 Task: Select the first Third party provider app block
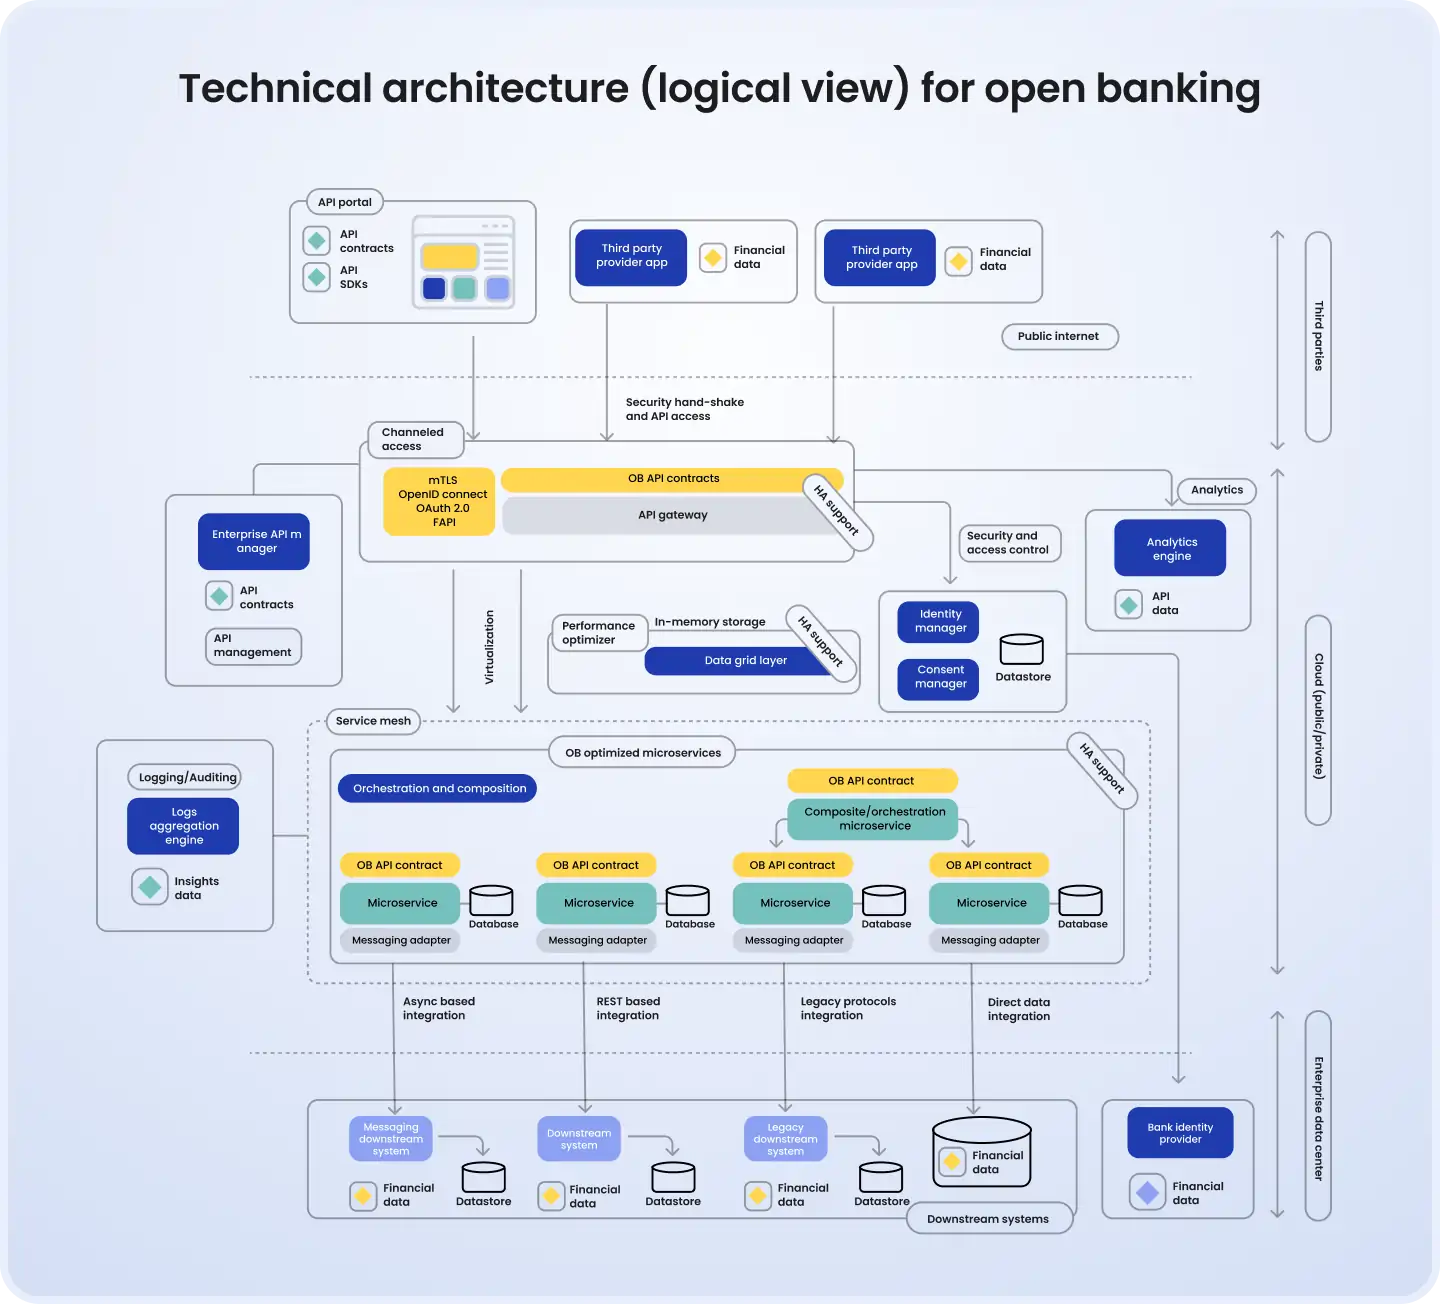tap(631, 258)
